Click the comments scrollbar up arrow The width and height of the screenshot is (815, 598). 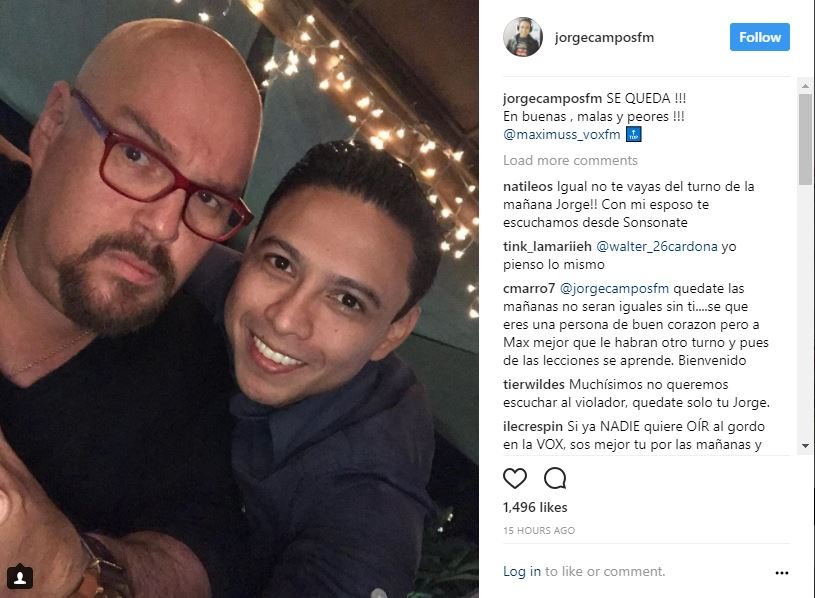tap(805, 86)
